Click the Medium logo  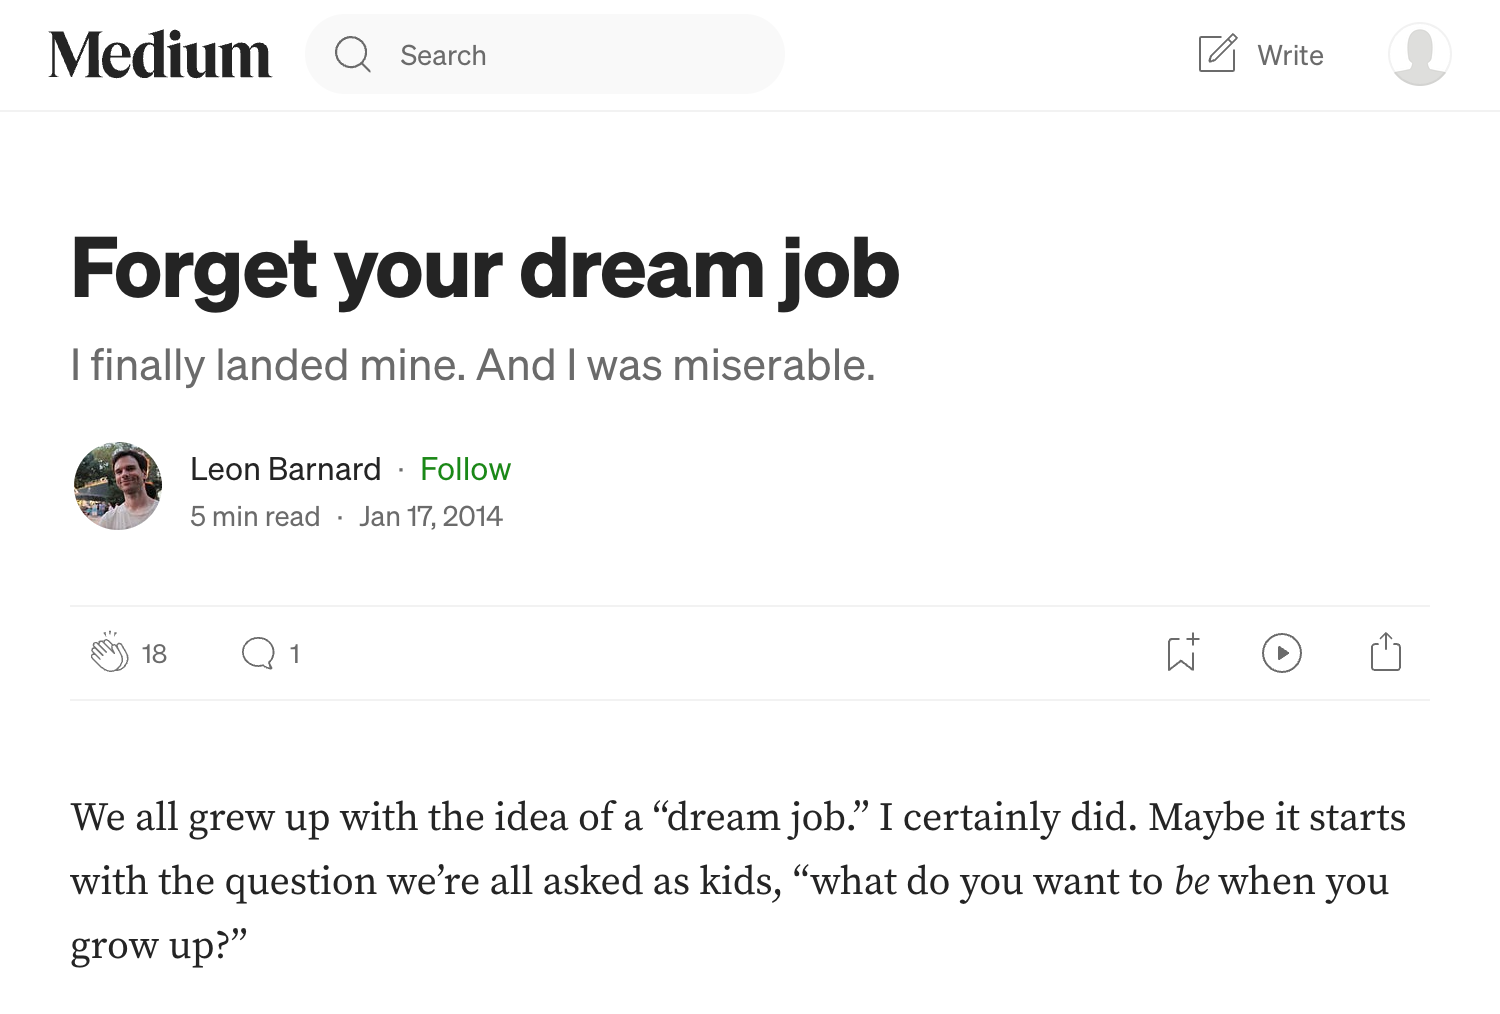(x=160, y=55)
